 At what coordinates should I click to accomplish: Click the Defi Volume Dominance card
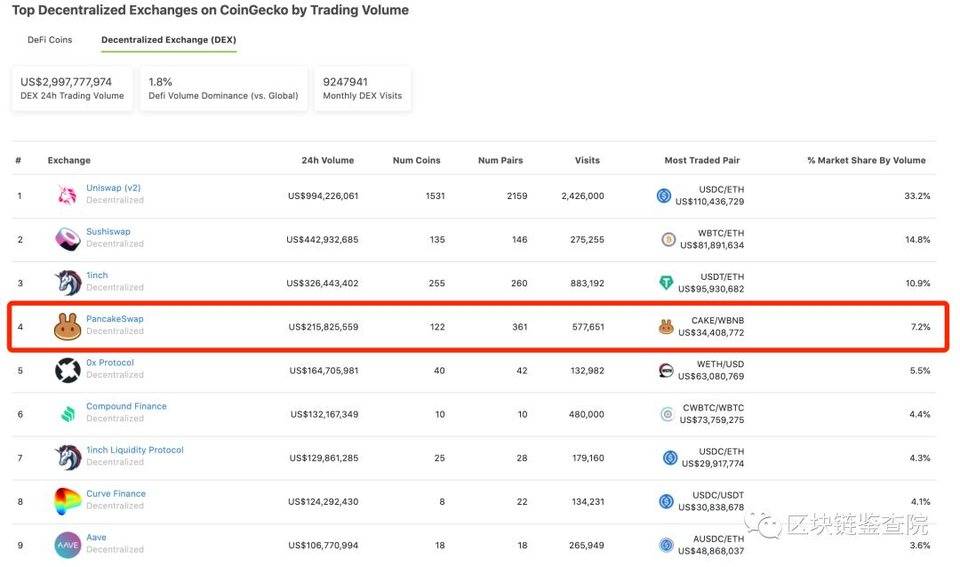pos(223,89)
